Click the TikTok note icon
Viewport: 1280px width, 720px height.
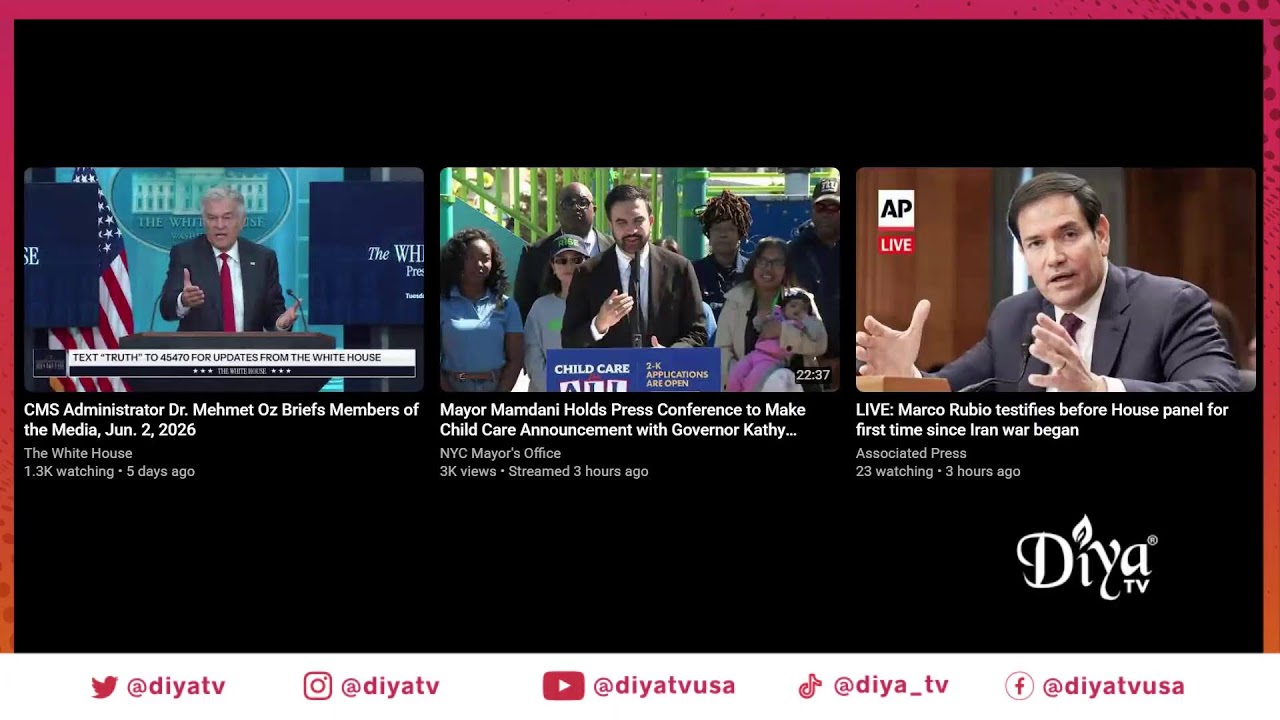(809, 686)
